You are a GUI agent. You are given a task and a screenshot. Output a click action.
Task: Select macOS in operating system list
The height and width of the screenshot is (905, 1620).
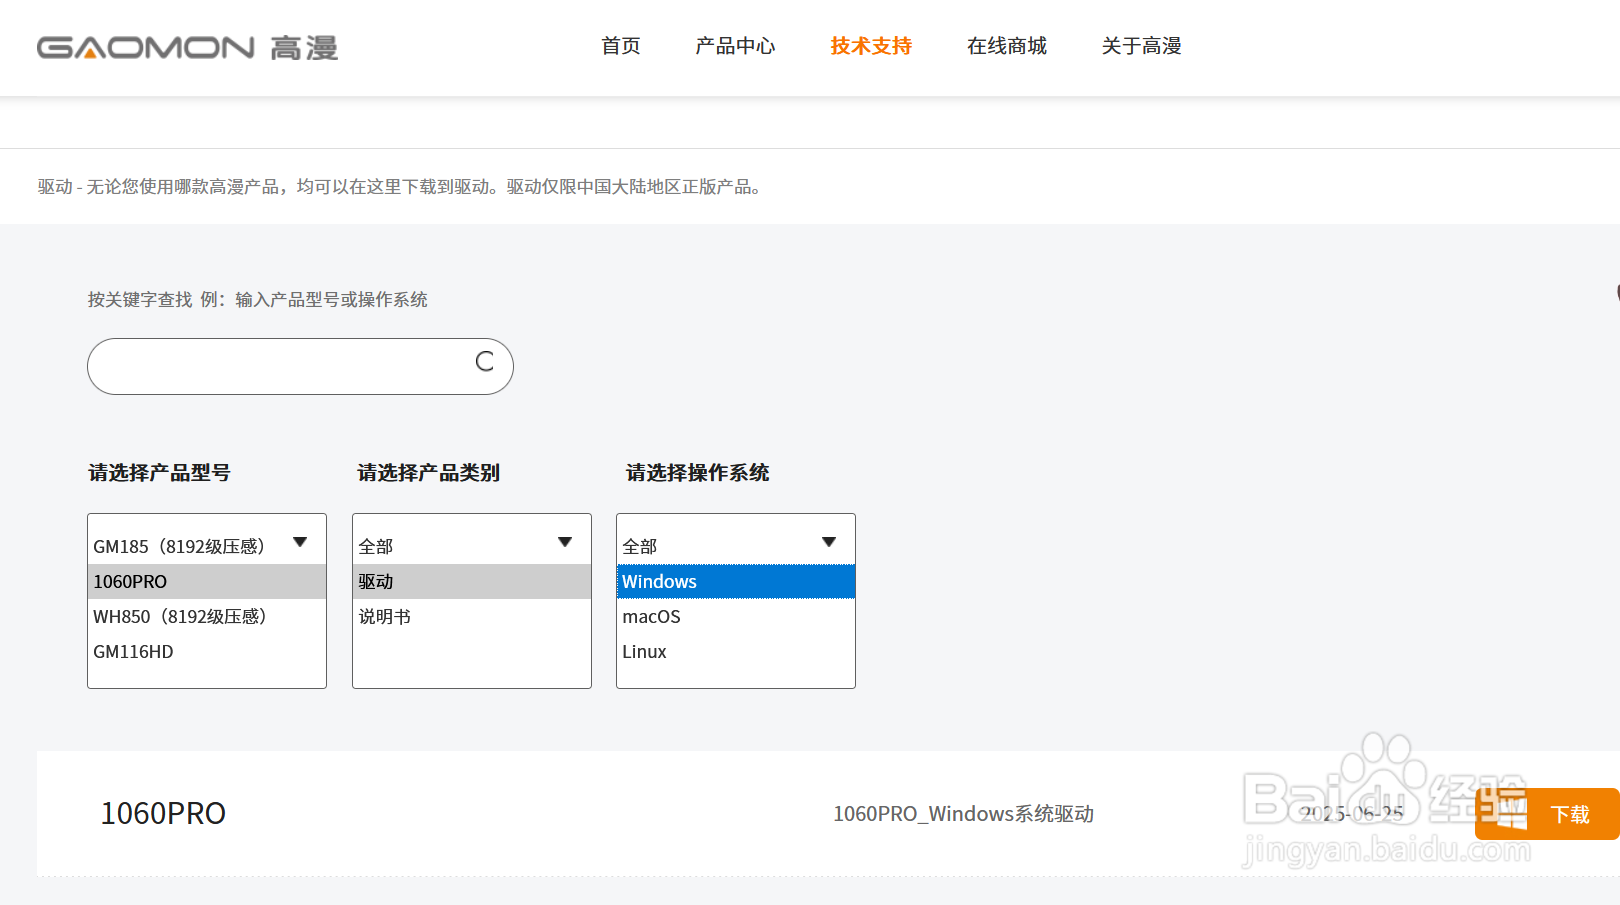coord(735,617)
